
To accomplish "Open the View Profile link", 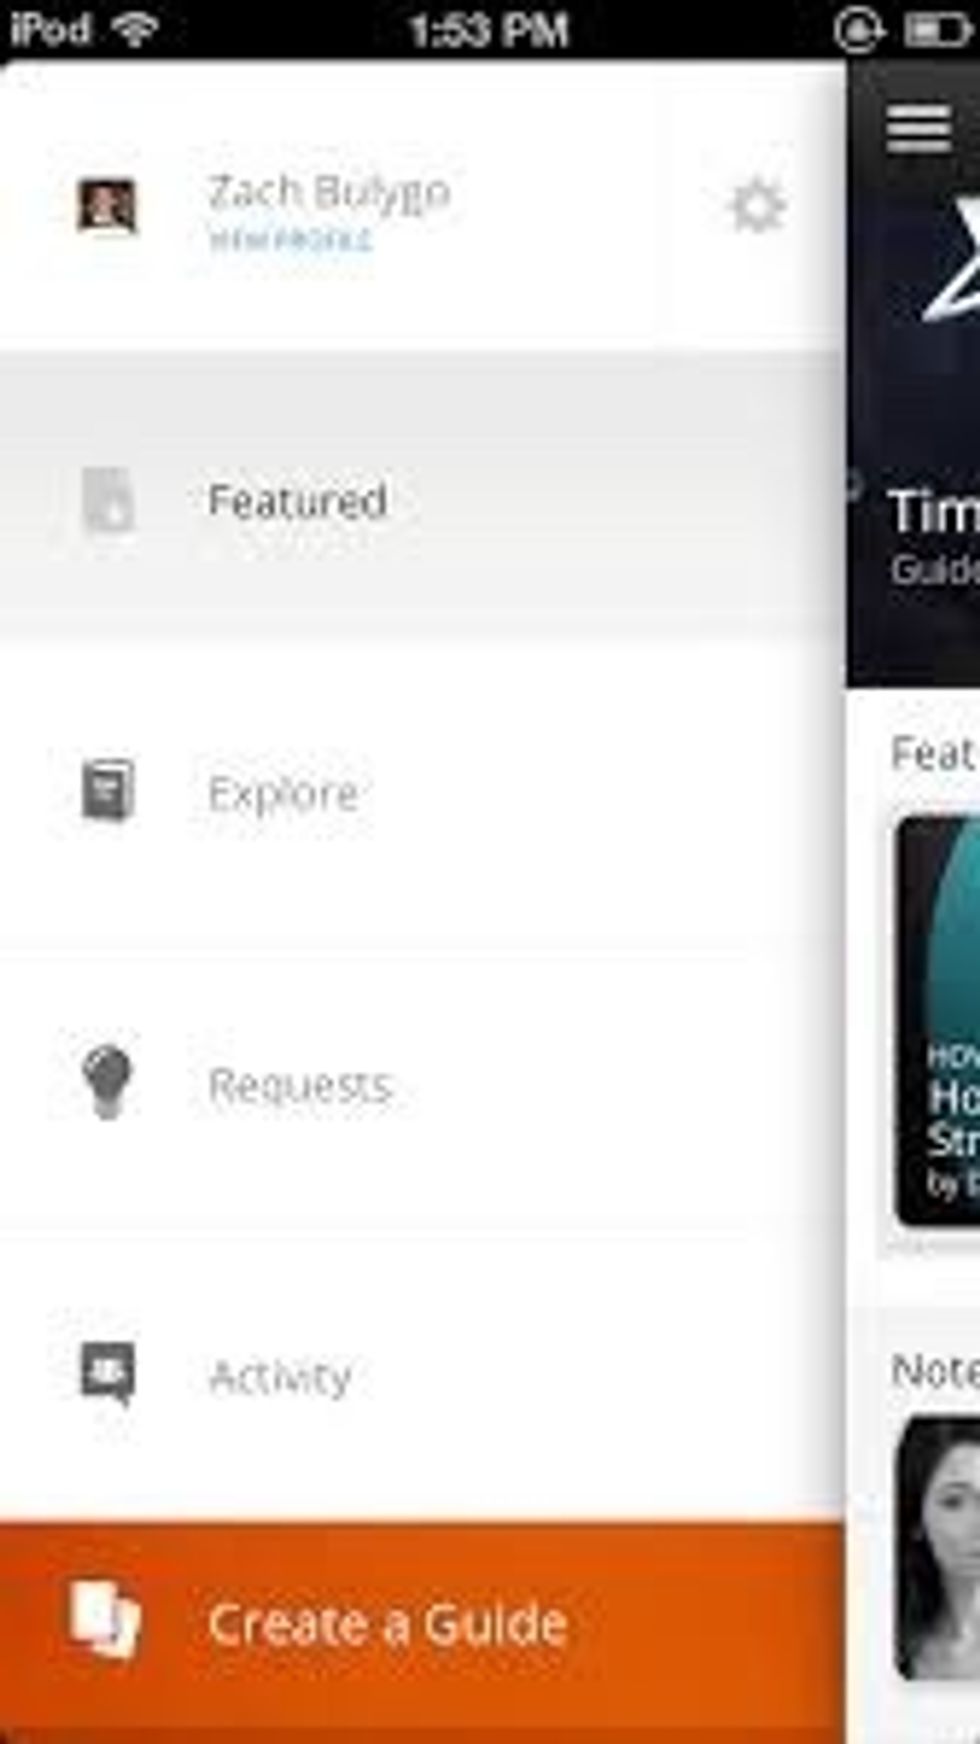I will (290, 240).
